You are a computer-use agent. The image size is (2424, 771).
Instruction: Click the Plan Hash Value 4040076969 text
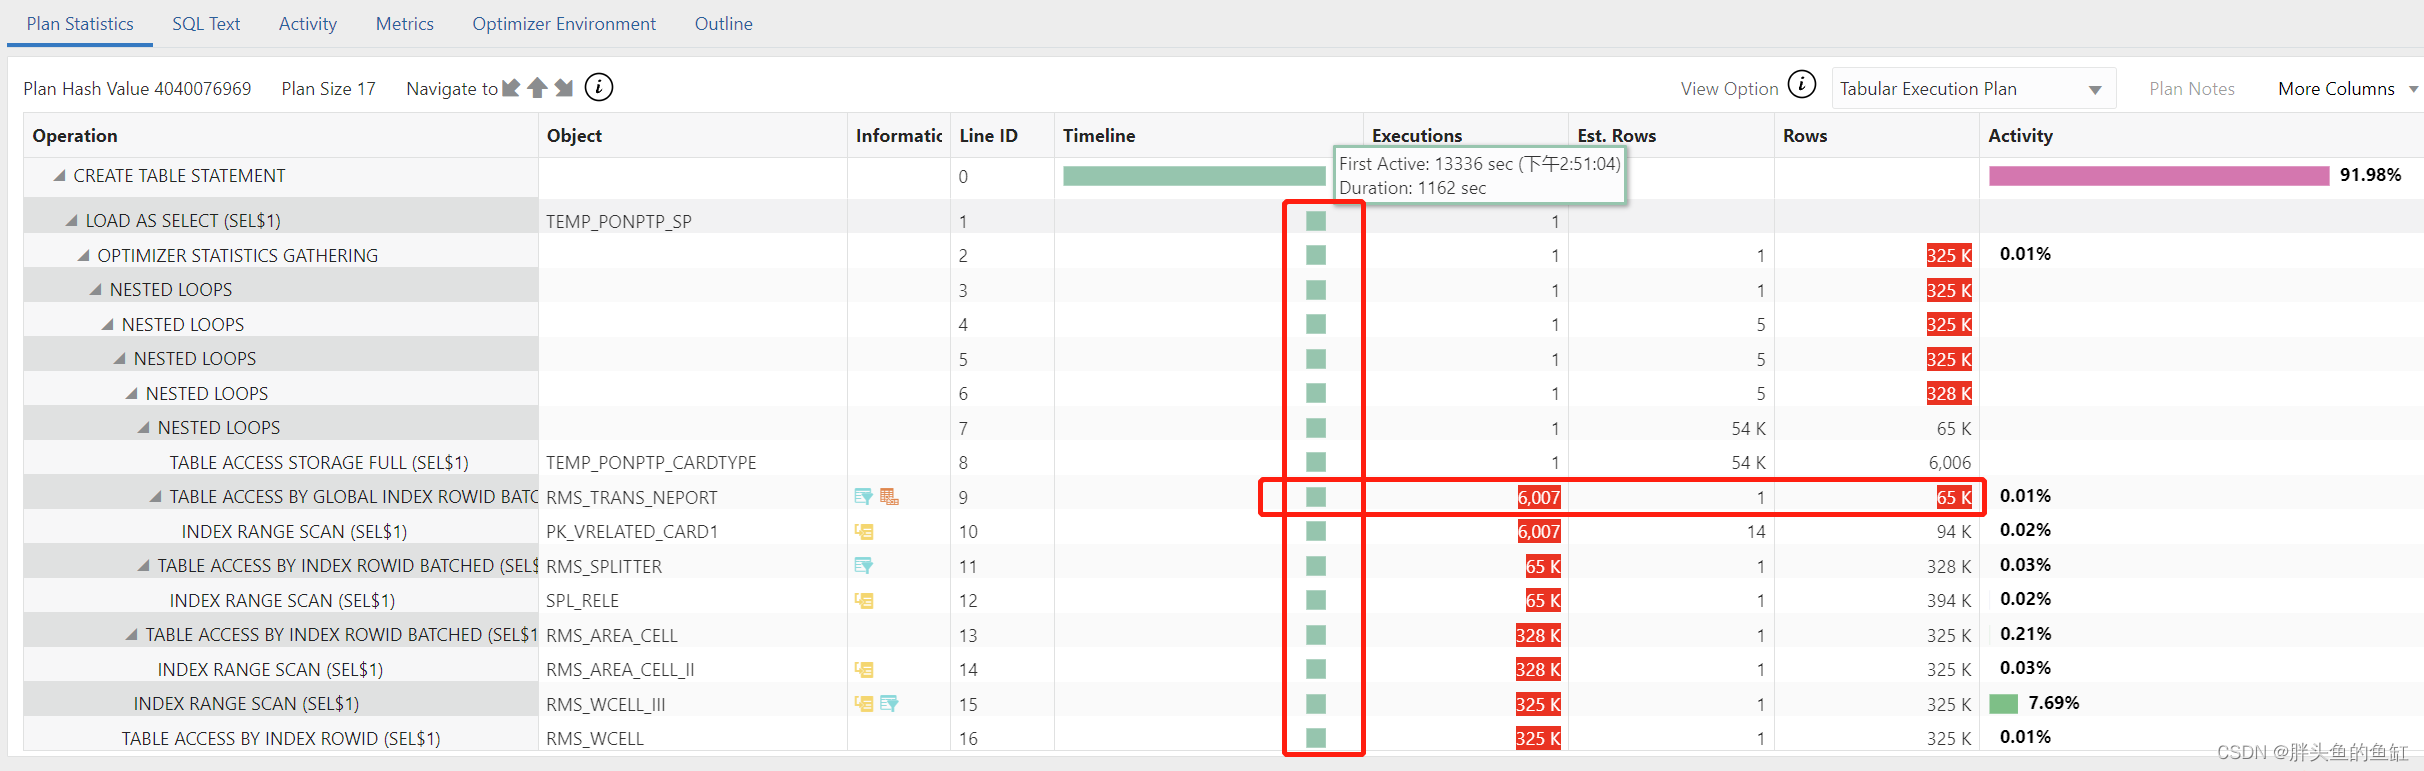137,89
